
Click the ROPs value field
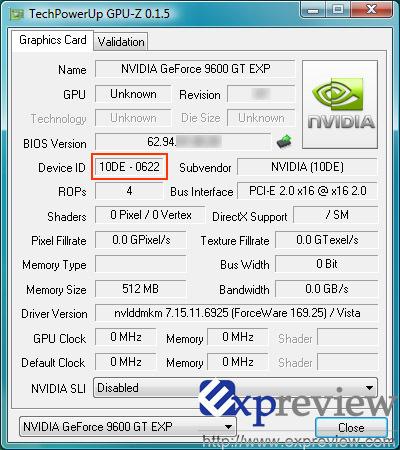pos(129,191)
